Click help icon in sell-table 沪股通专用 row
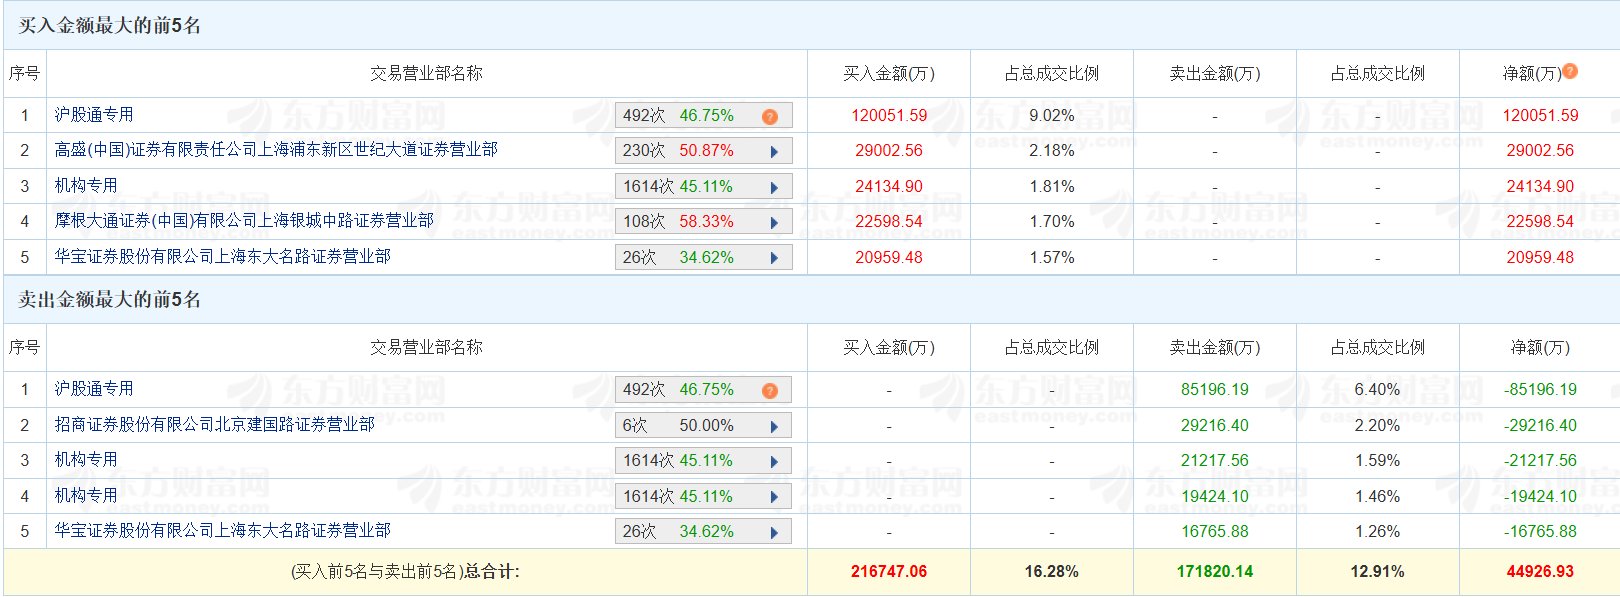The image size is (1620, 597). pyautogui.click(x=769, y=390)
